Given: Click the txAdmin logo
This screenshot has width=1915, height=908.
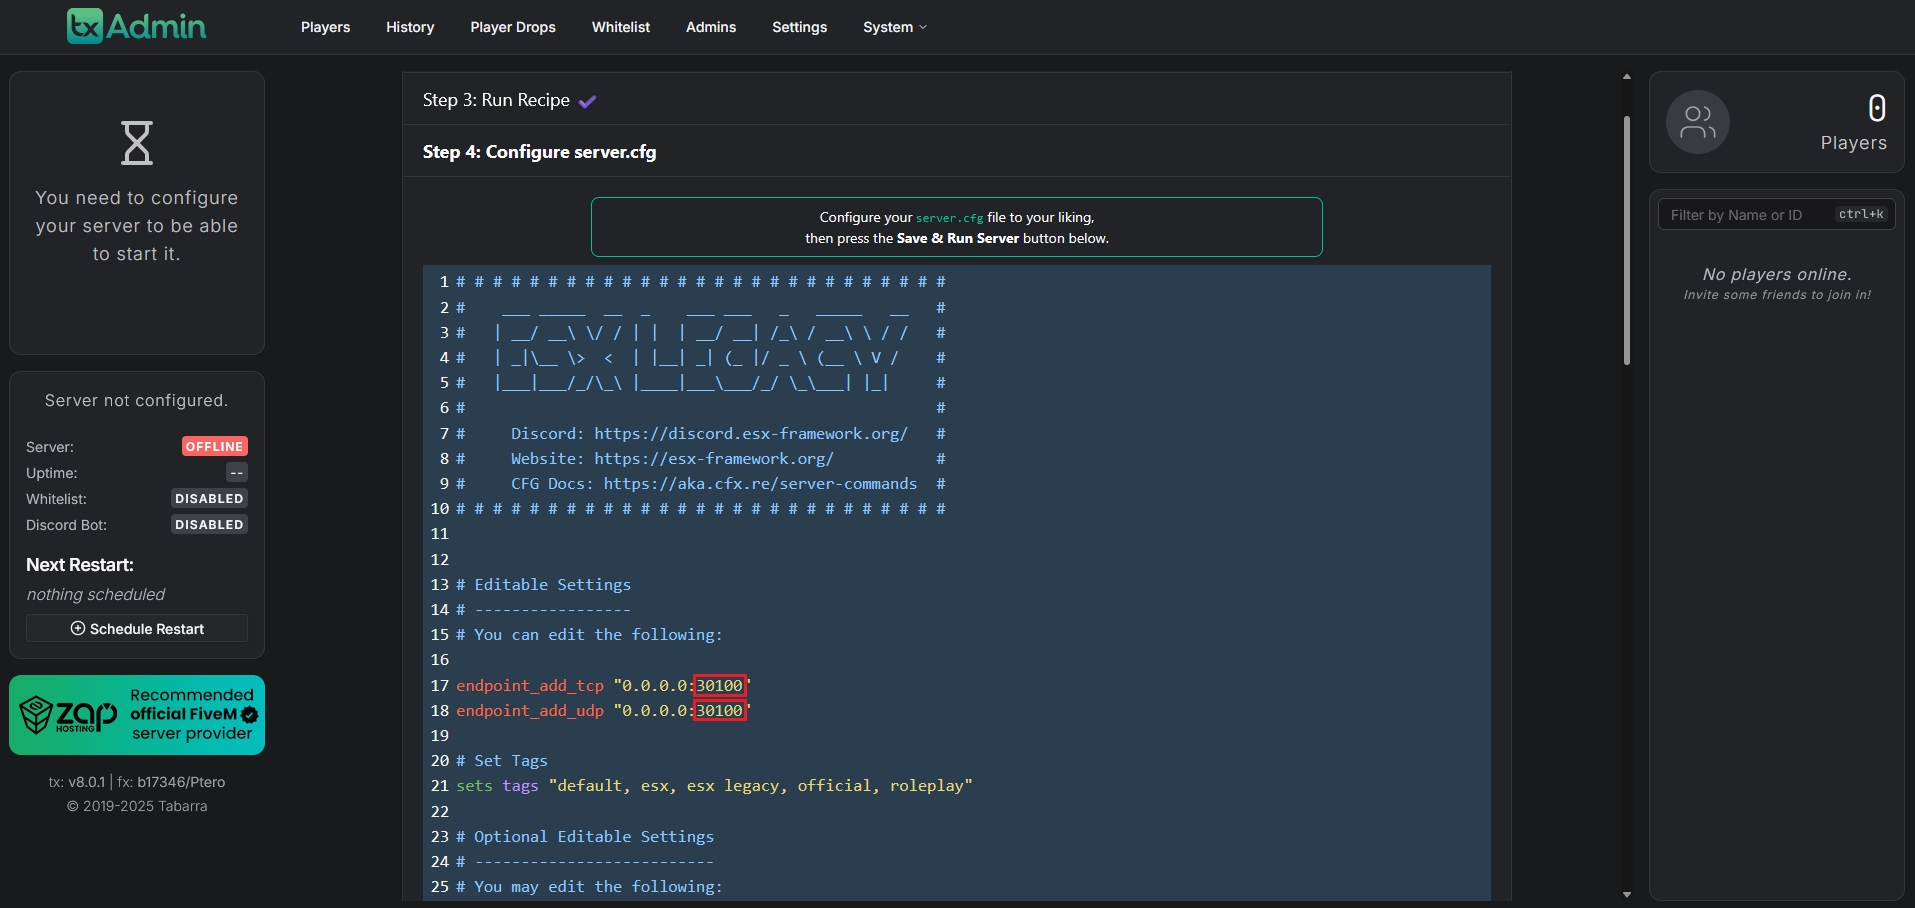Looking at the screenshot, I should pos(136,26).
